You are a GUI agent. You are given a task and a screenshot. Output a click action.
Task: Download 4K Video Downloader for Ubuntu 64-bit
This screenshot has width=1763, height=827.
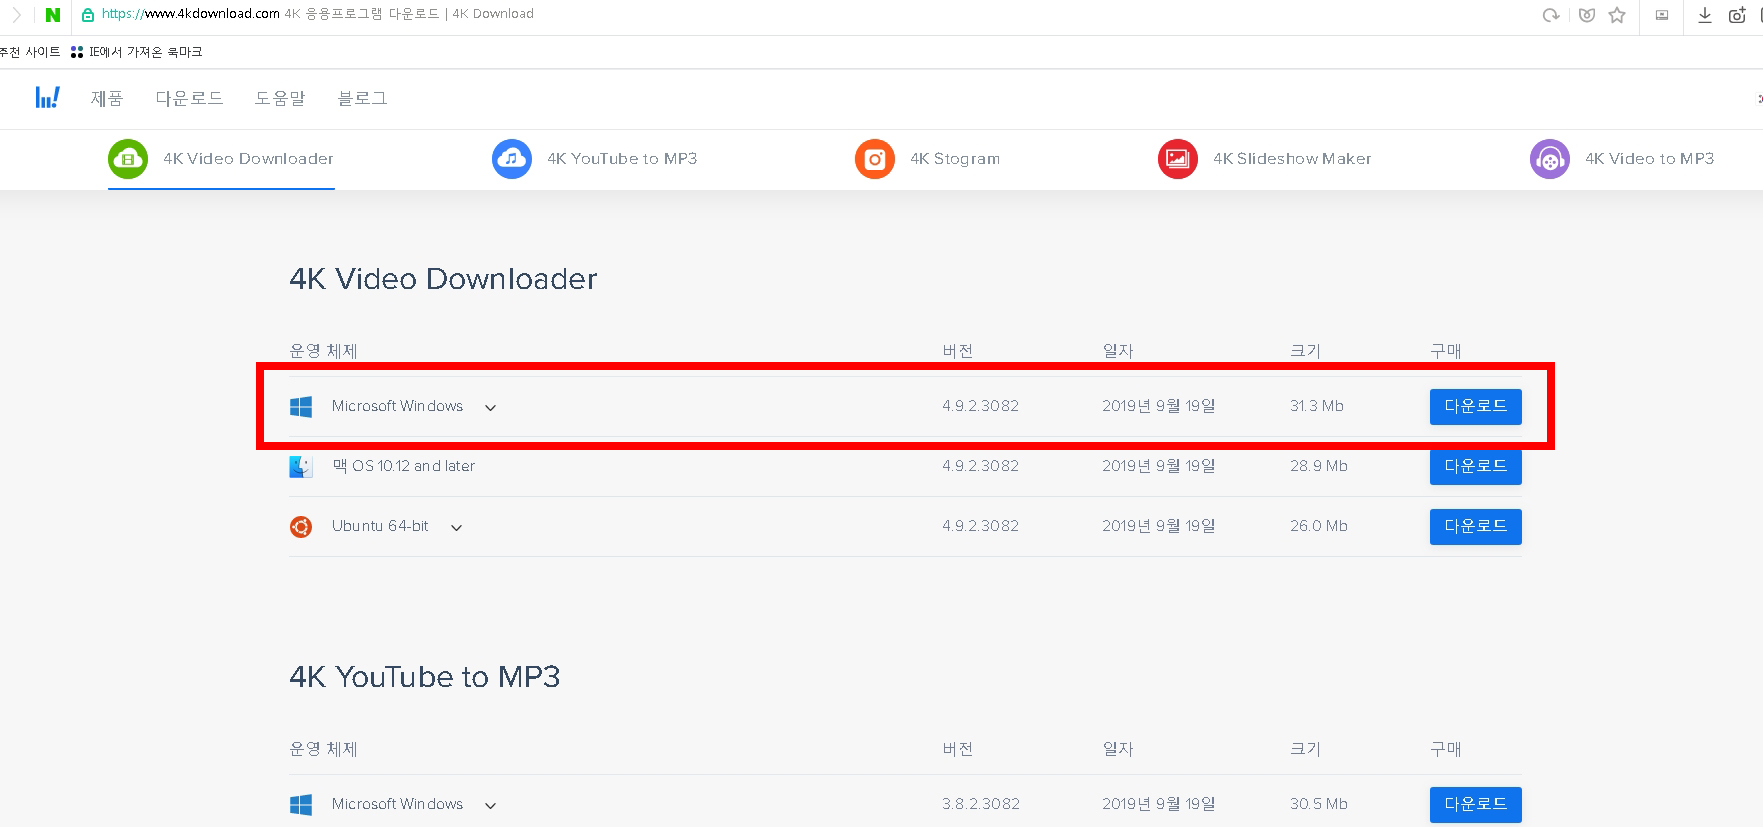point(1476,527)
